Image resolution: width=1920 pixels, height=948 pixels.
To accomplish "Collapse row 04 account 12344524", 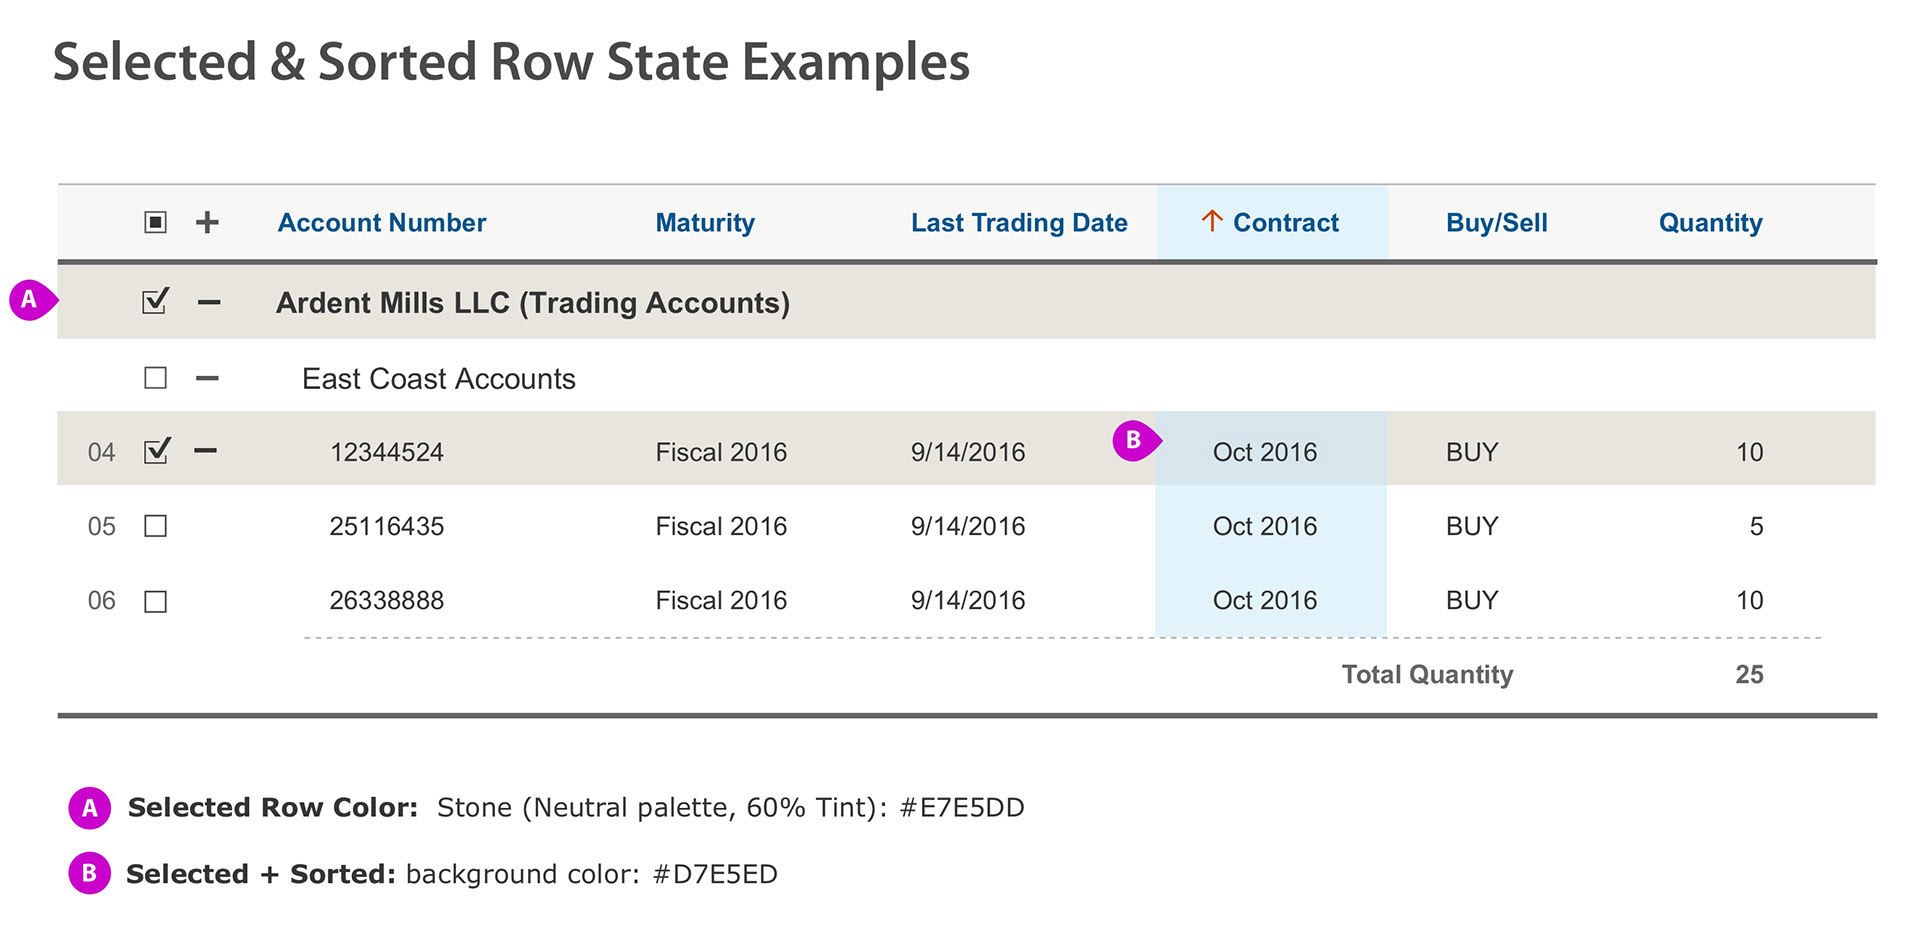I will [205, 451].
